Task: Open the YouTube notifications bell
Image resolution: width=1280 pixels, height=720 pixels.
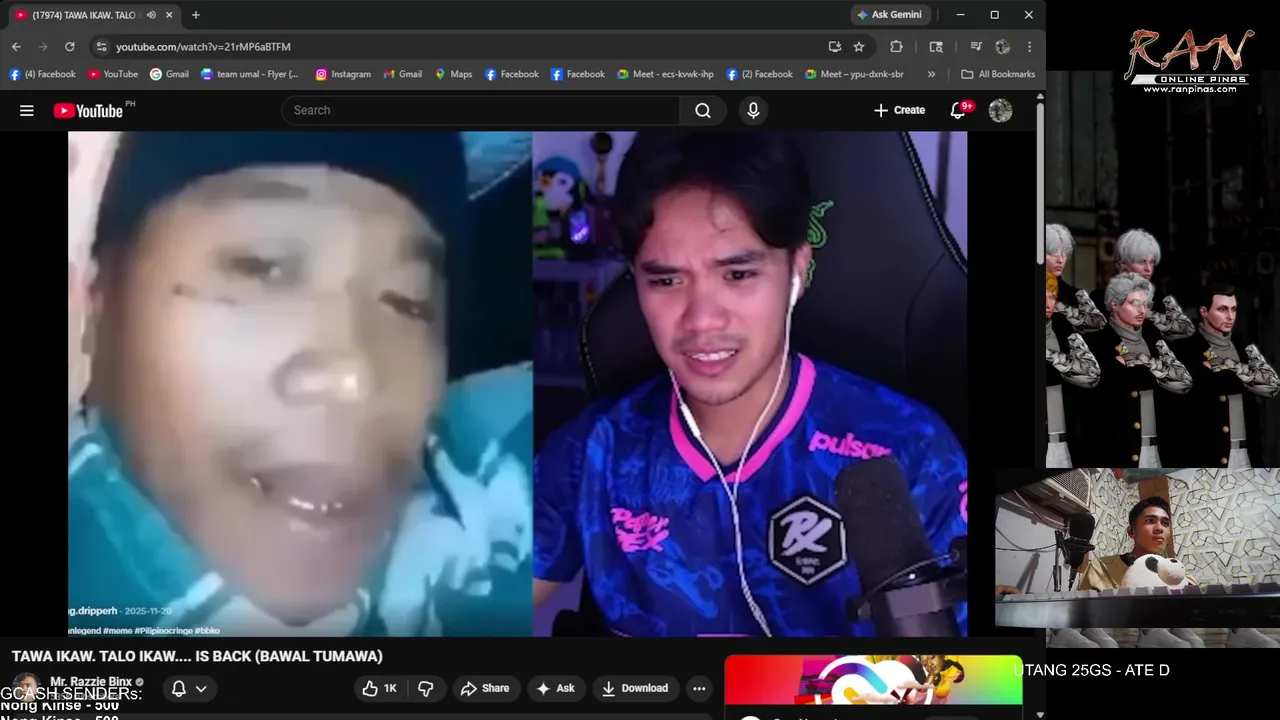Action: [x=958, y=110]
